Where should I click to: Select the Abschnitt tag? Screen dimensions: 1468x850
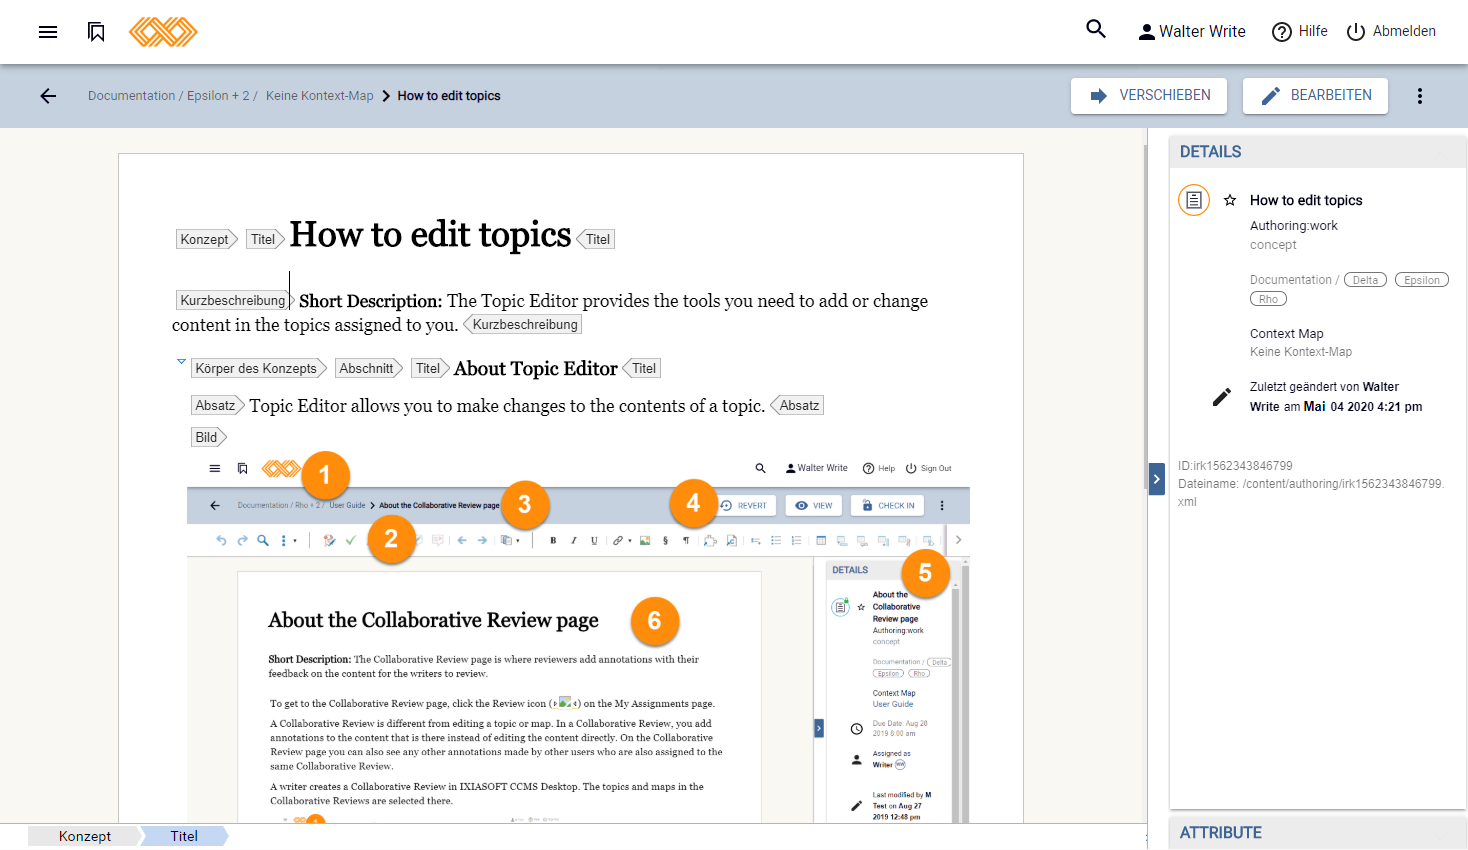click(369, 368)
